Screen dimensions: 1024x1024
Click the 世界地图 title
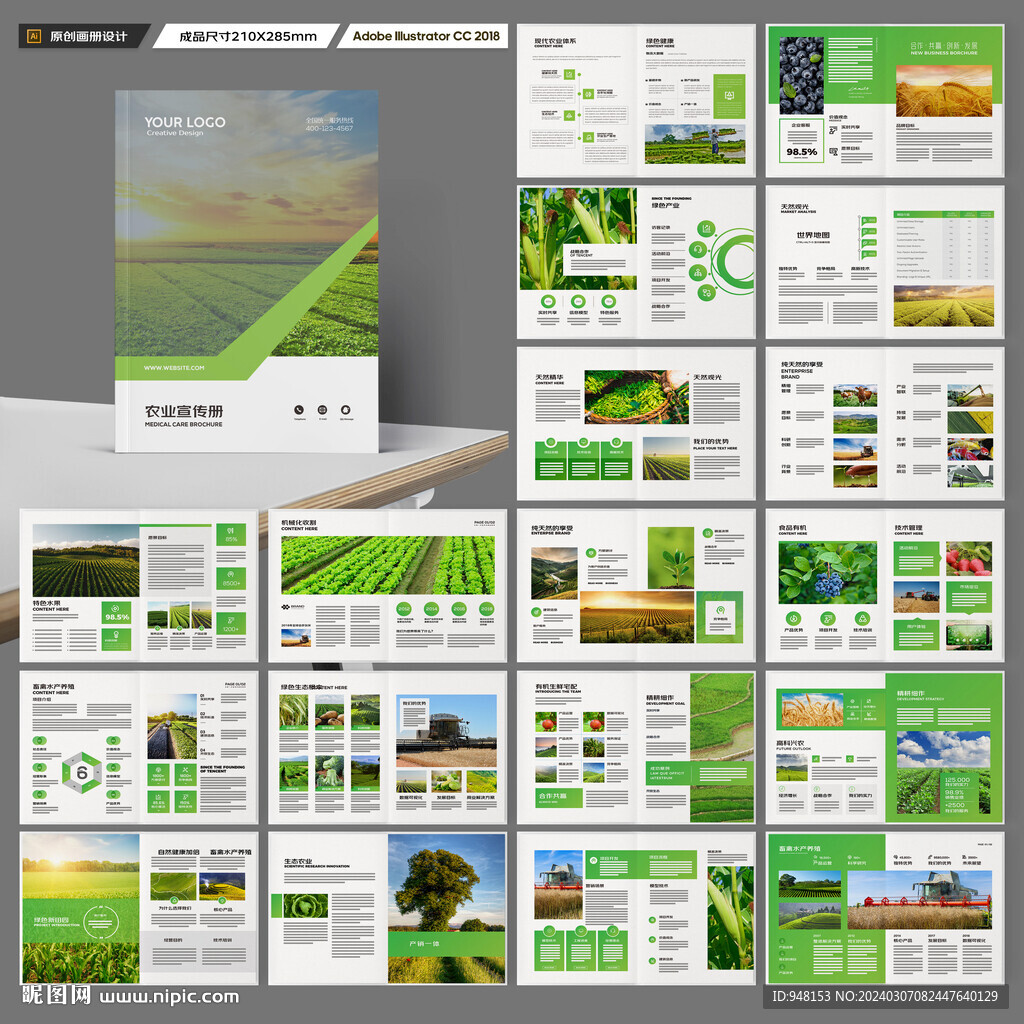coord(813,235)
